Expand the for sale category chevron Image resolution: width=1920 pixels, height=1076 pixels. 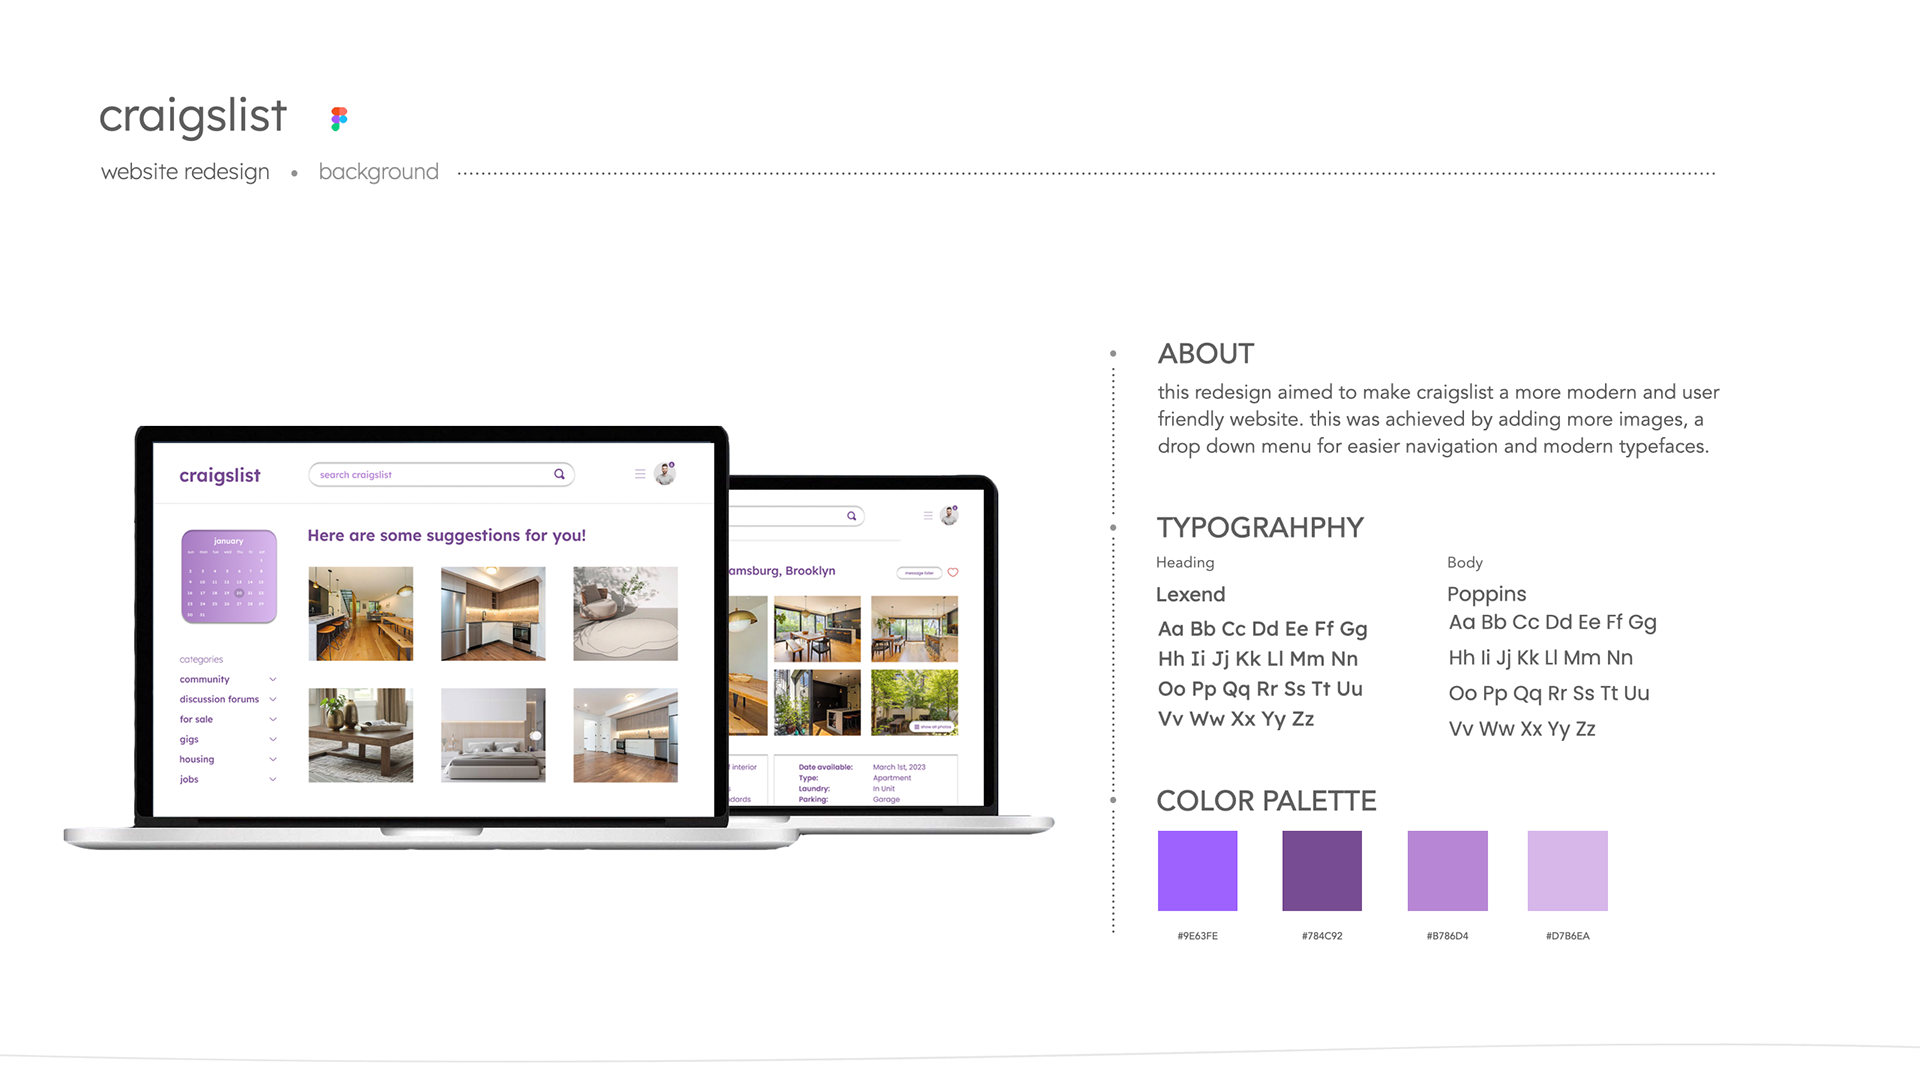[273, 719]
